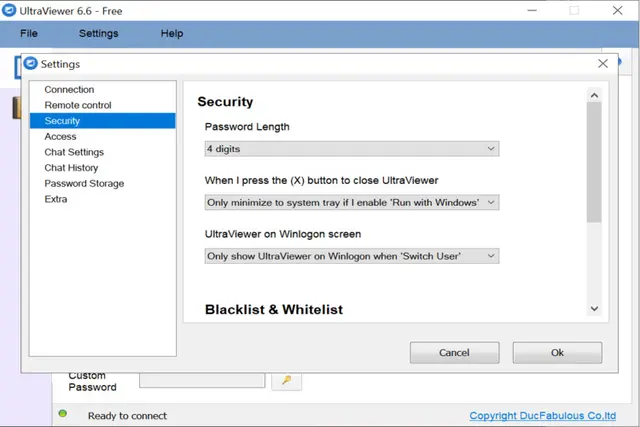This screenshot has width=640, height=427.
Task: Click the scrollbar down arrow
Action: (x=594, y=309)
